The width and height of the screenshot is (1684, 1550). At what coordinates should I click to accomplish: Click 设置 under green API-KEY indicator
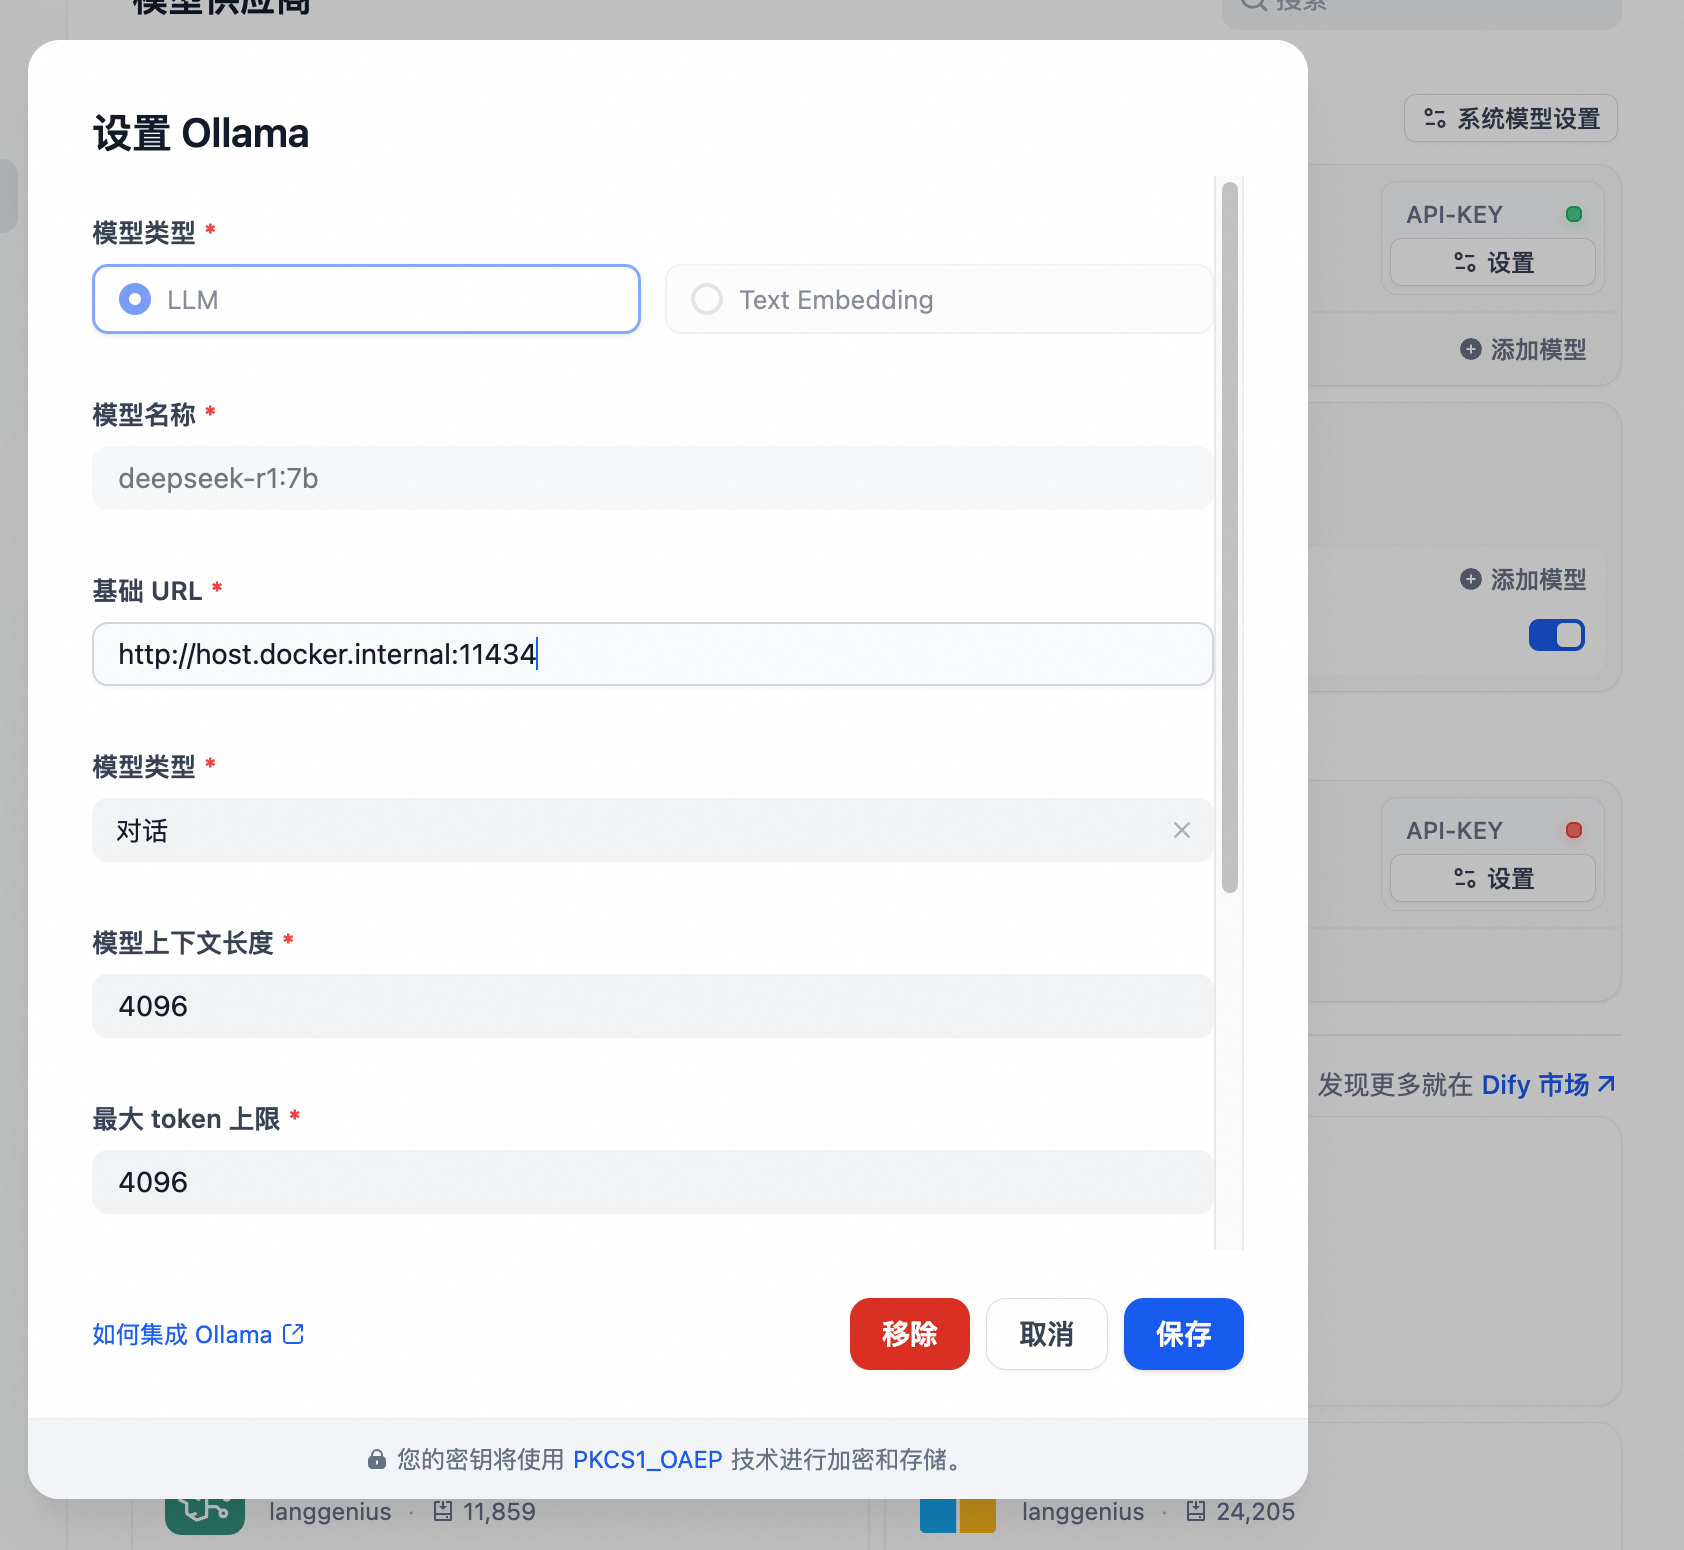coord(1493,263)
